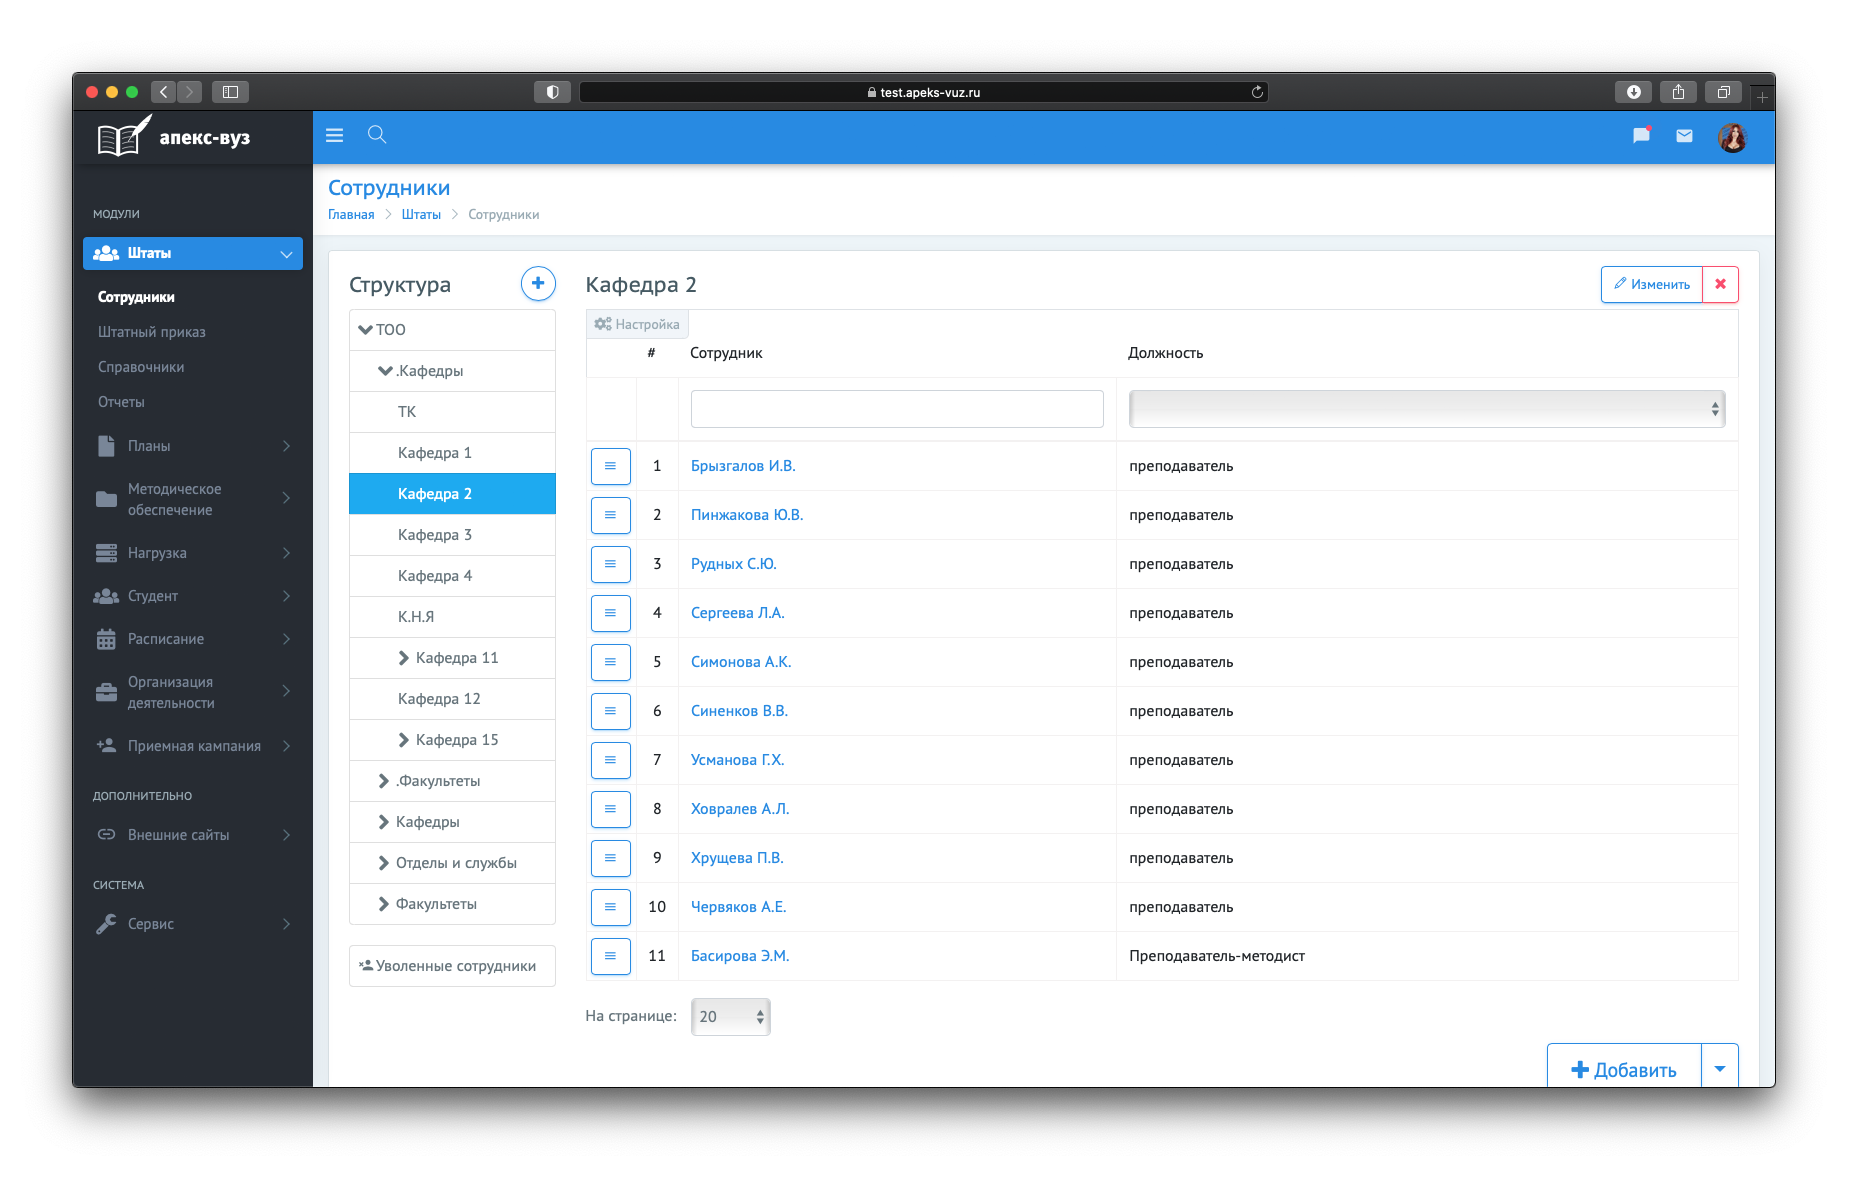This screenshot has height=1195, width=1849.
Task: Expand Методическое обеспечение module
Action: point(193,499)
